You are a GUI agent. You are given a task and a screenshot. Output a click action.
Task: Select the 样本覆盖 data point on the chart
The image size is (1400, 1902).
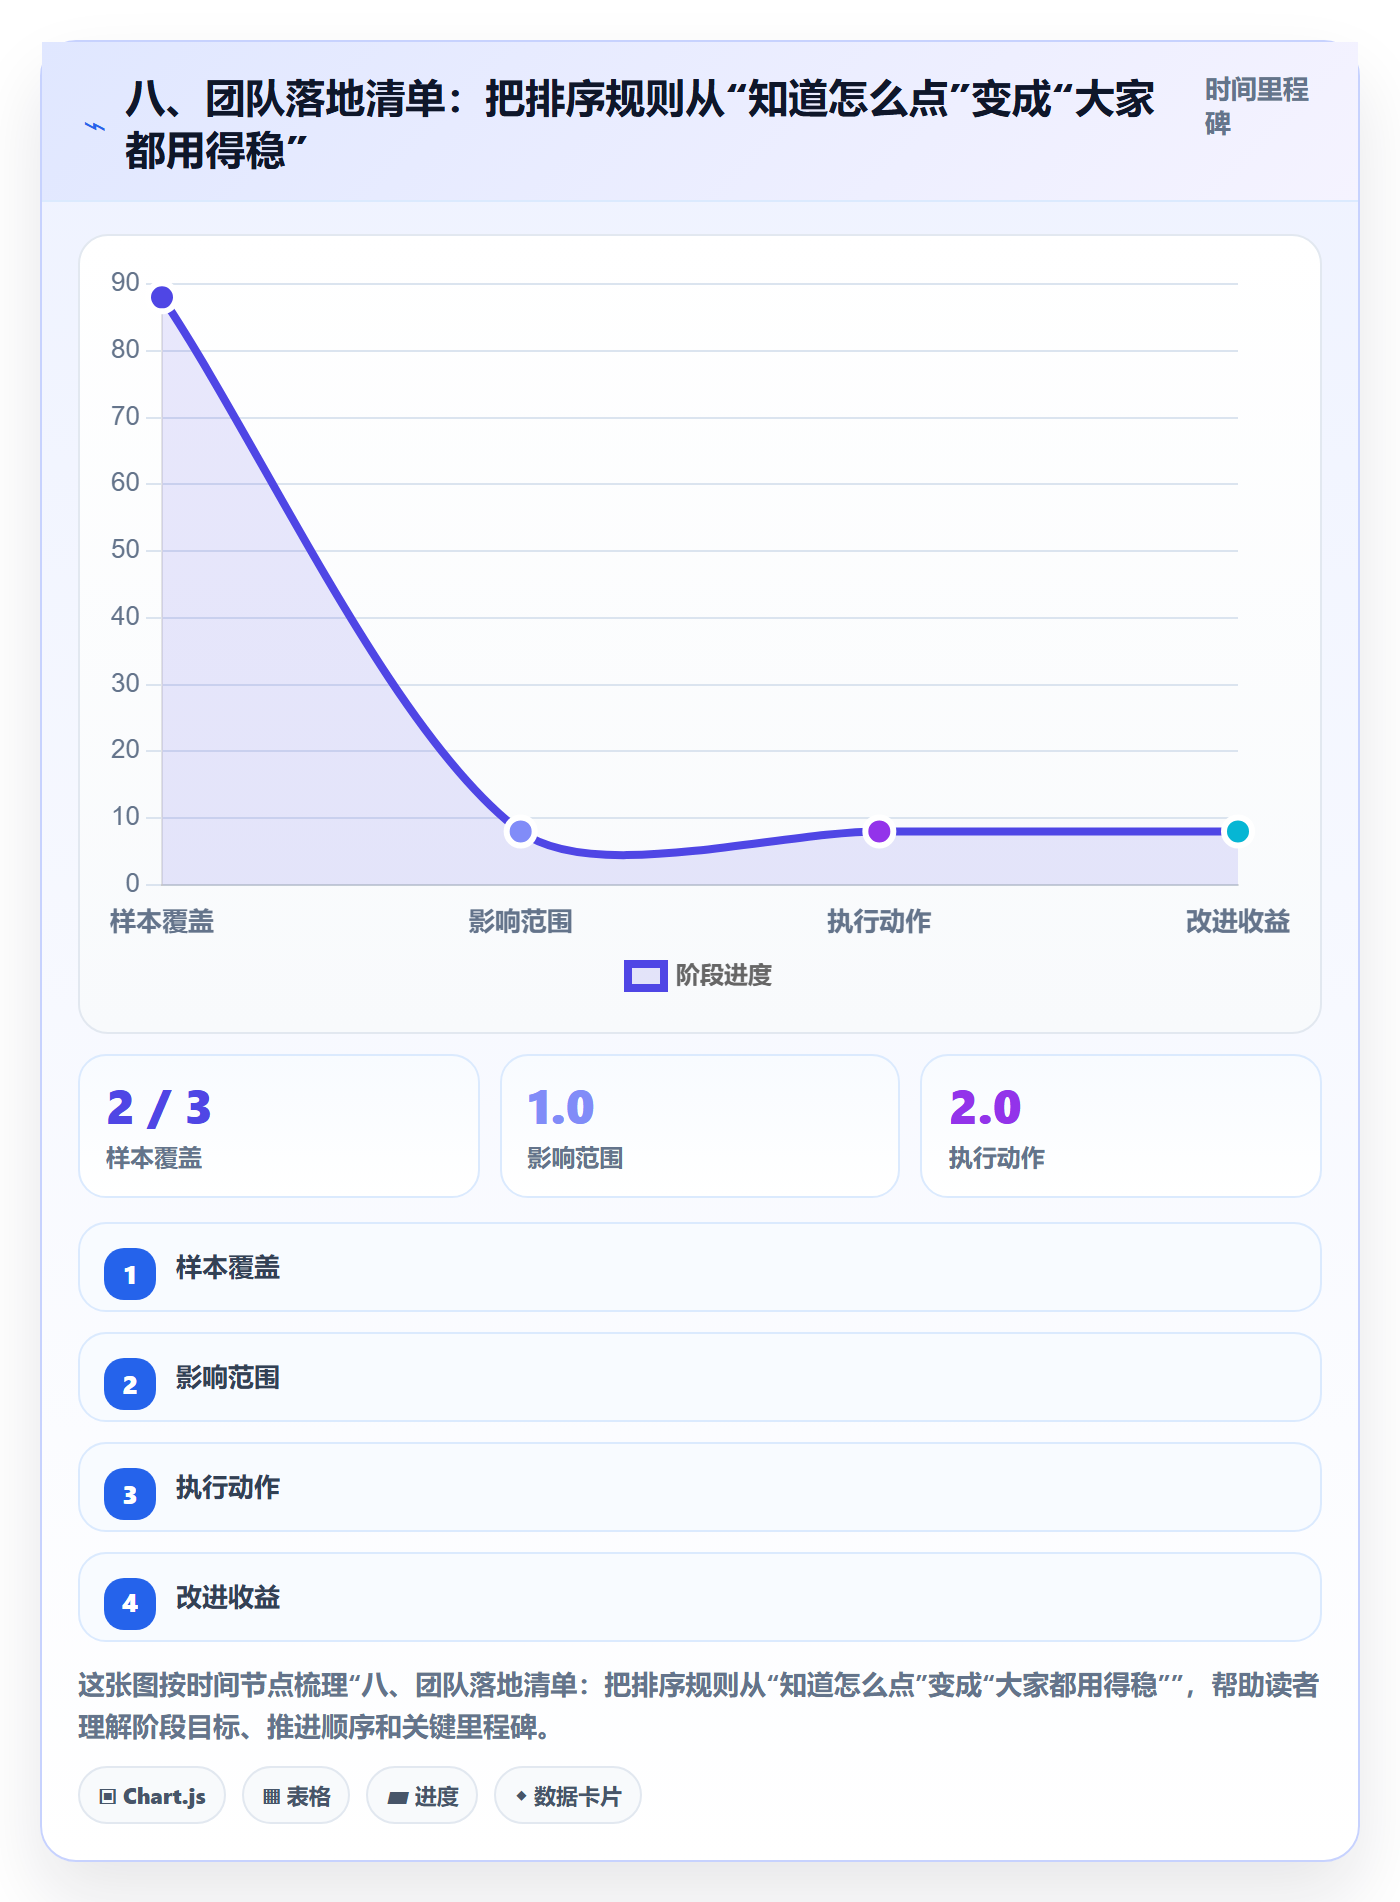pyautogui.click(x=162, y=297)
